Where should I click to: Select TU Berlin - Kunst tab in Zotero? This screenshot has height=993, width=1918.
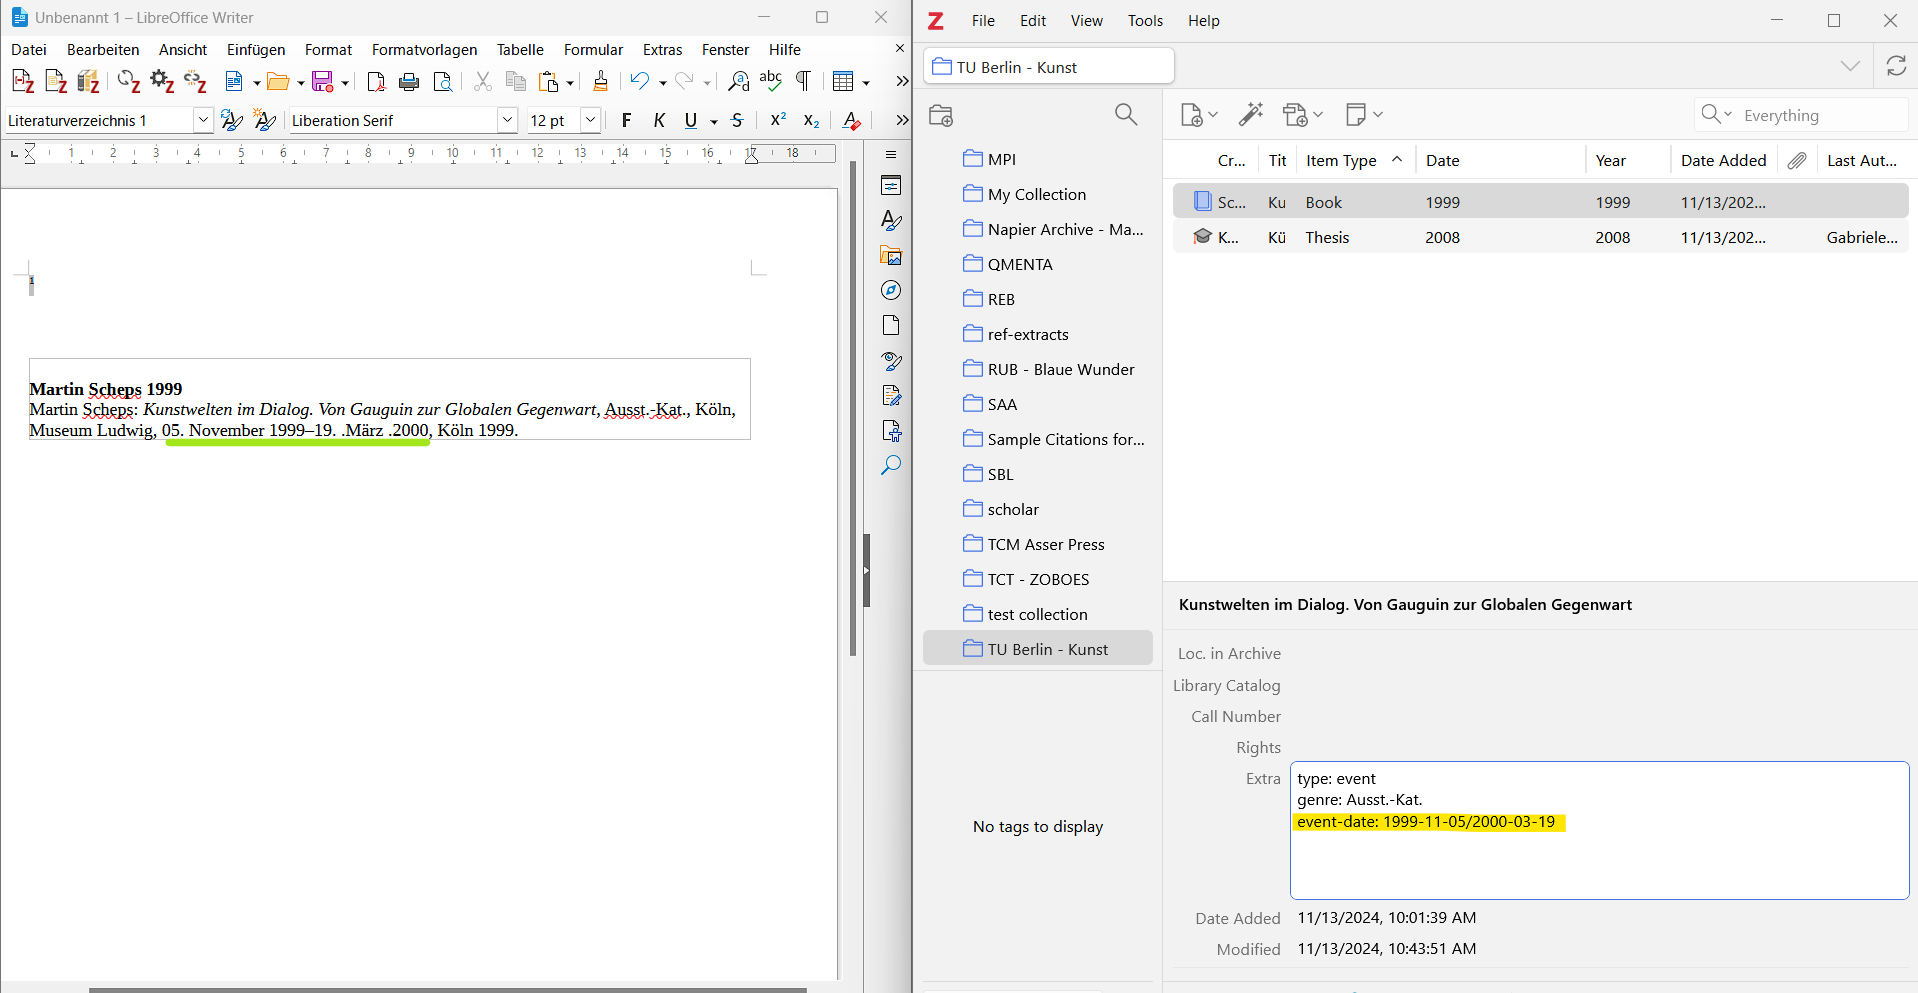[1048, 67]
